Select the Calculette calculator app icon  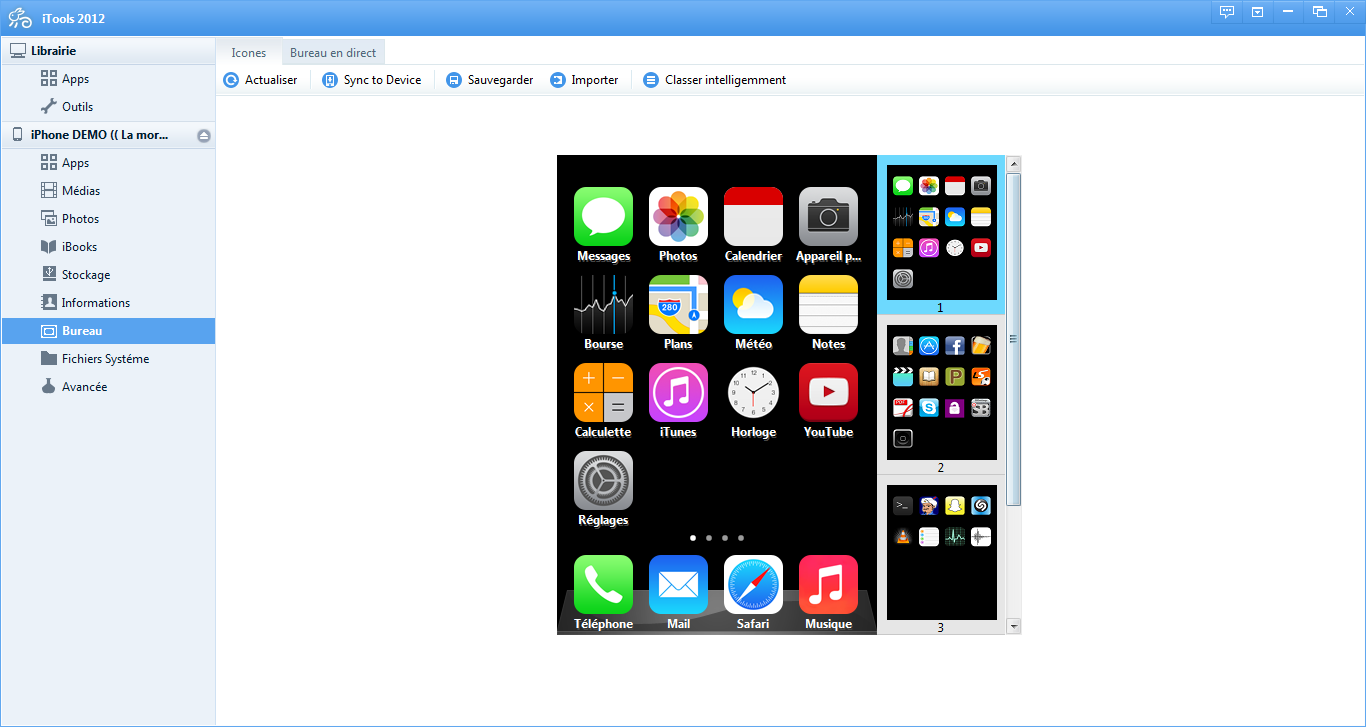603,392
